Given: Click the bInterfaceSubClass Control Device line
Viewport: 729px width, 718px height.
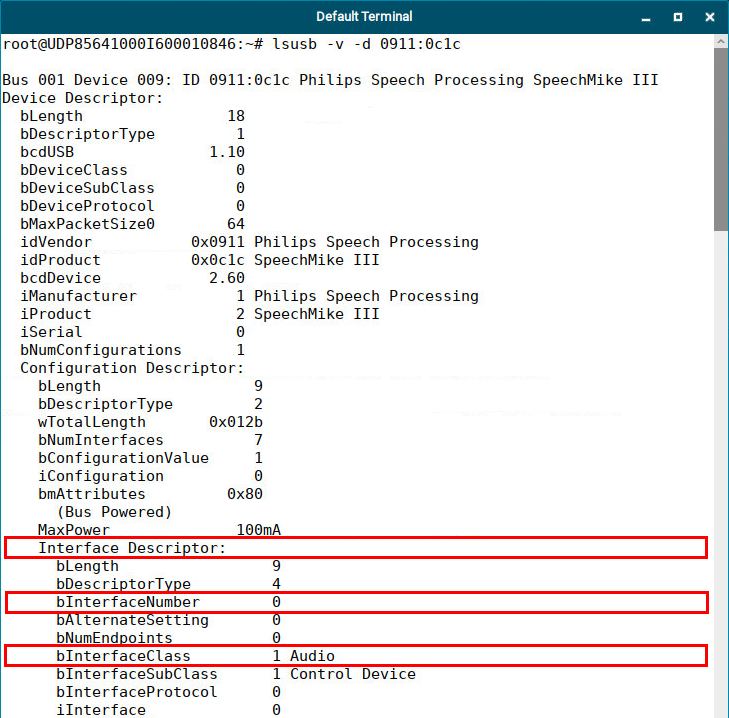Looking at the screenshot, I should click(x=236, y=674).
